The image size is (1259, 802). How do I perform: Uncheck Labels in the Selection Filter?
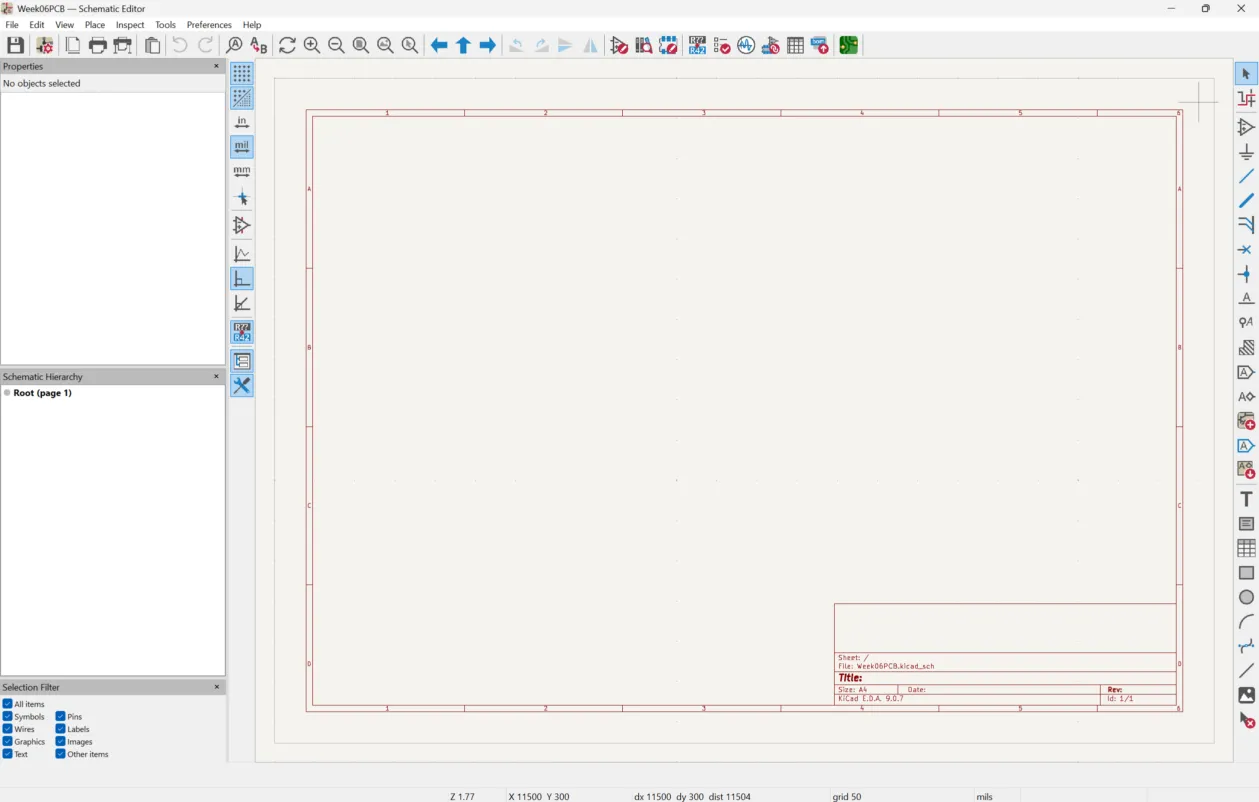coord(60,728)
